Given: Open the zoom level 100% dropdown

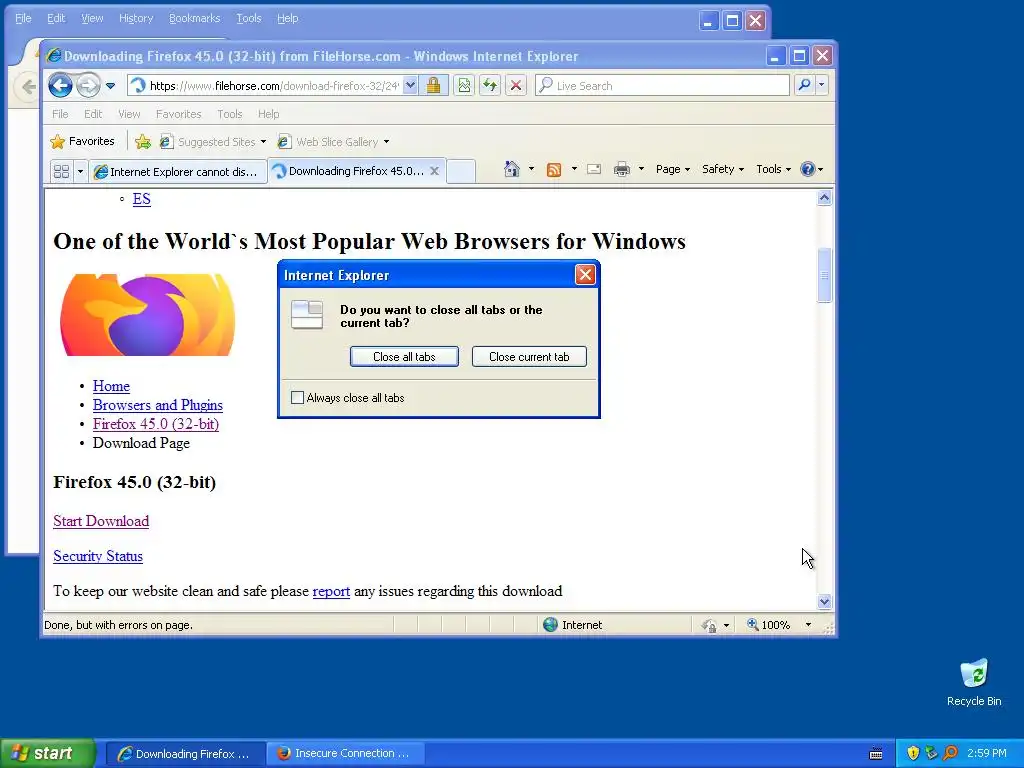Looking at the screenshot, I should tap(808, 625).
